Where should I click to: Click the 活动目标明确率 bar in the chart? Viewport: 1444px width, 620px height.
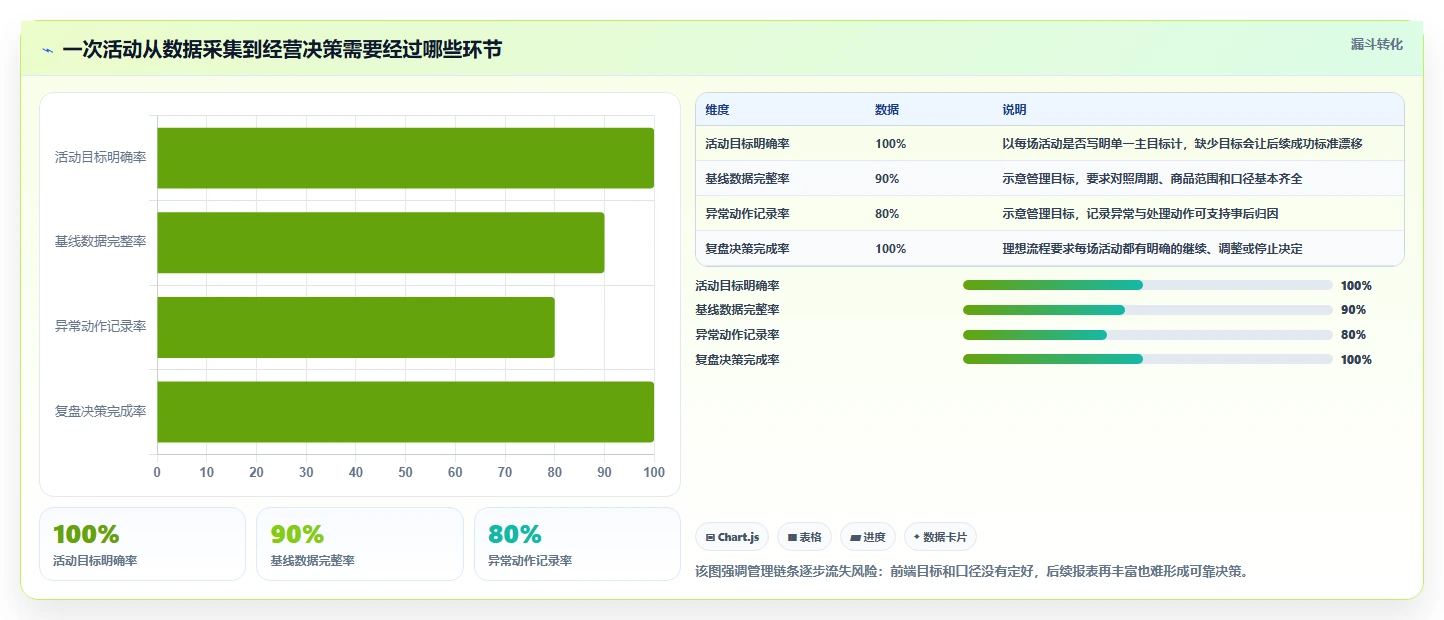pyautogui.click(x=405, y=158)
